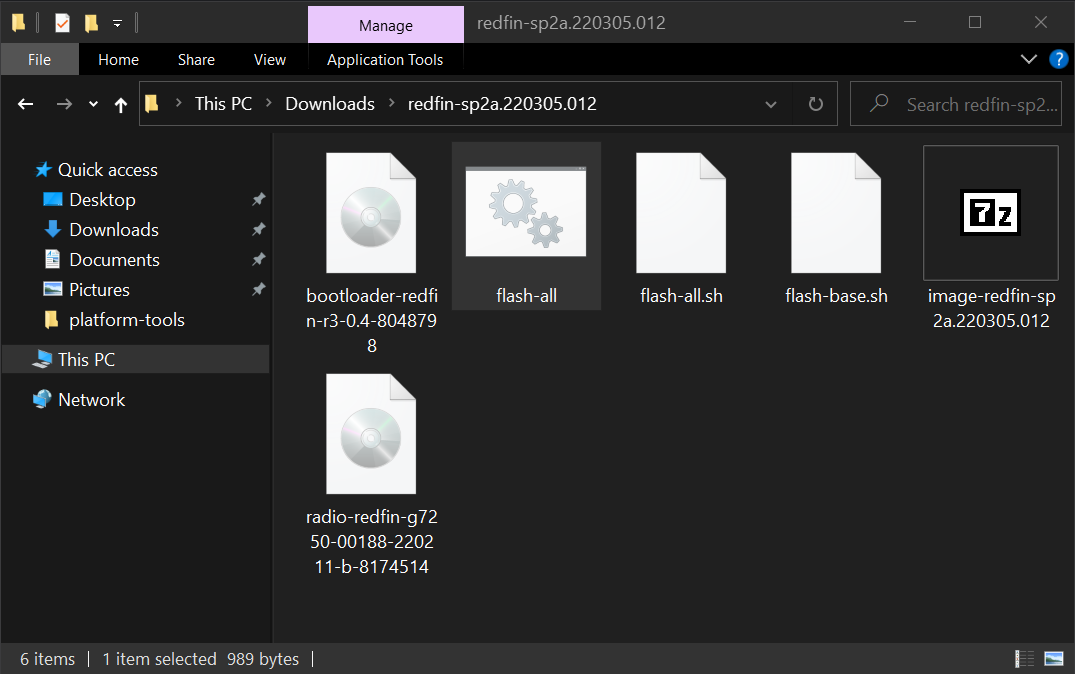This screenshot has height=674, width=1075.
Task: Click the navigate up arrow icon
Action: pos(119,103)
